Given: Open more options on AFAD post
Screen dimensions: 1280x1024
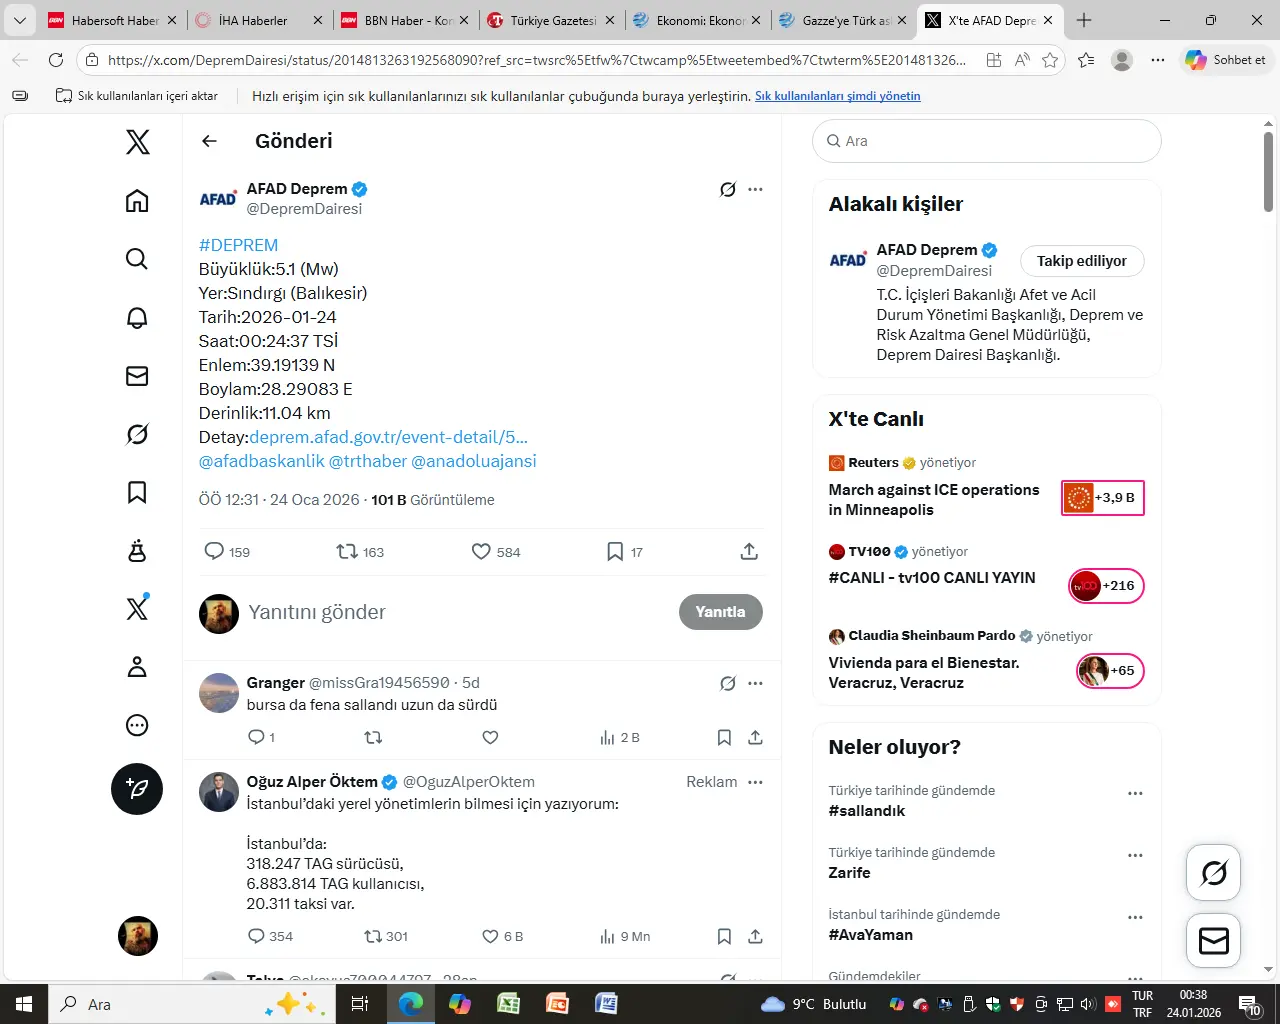Looking at the screenshot, I should pyautogui.click(x=755, y=189).
